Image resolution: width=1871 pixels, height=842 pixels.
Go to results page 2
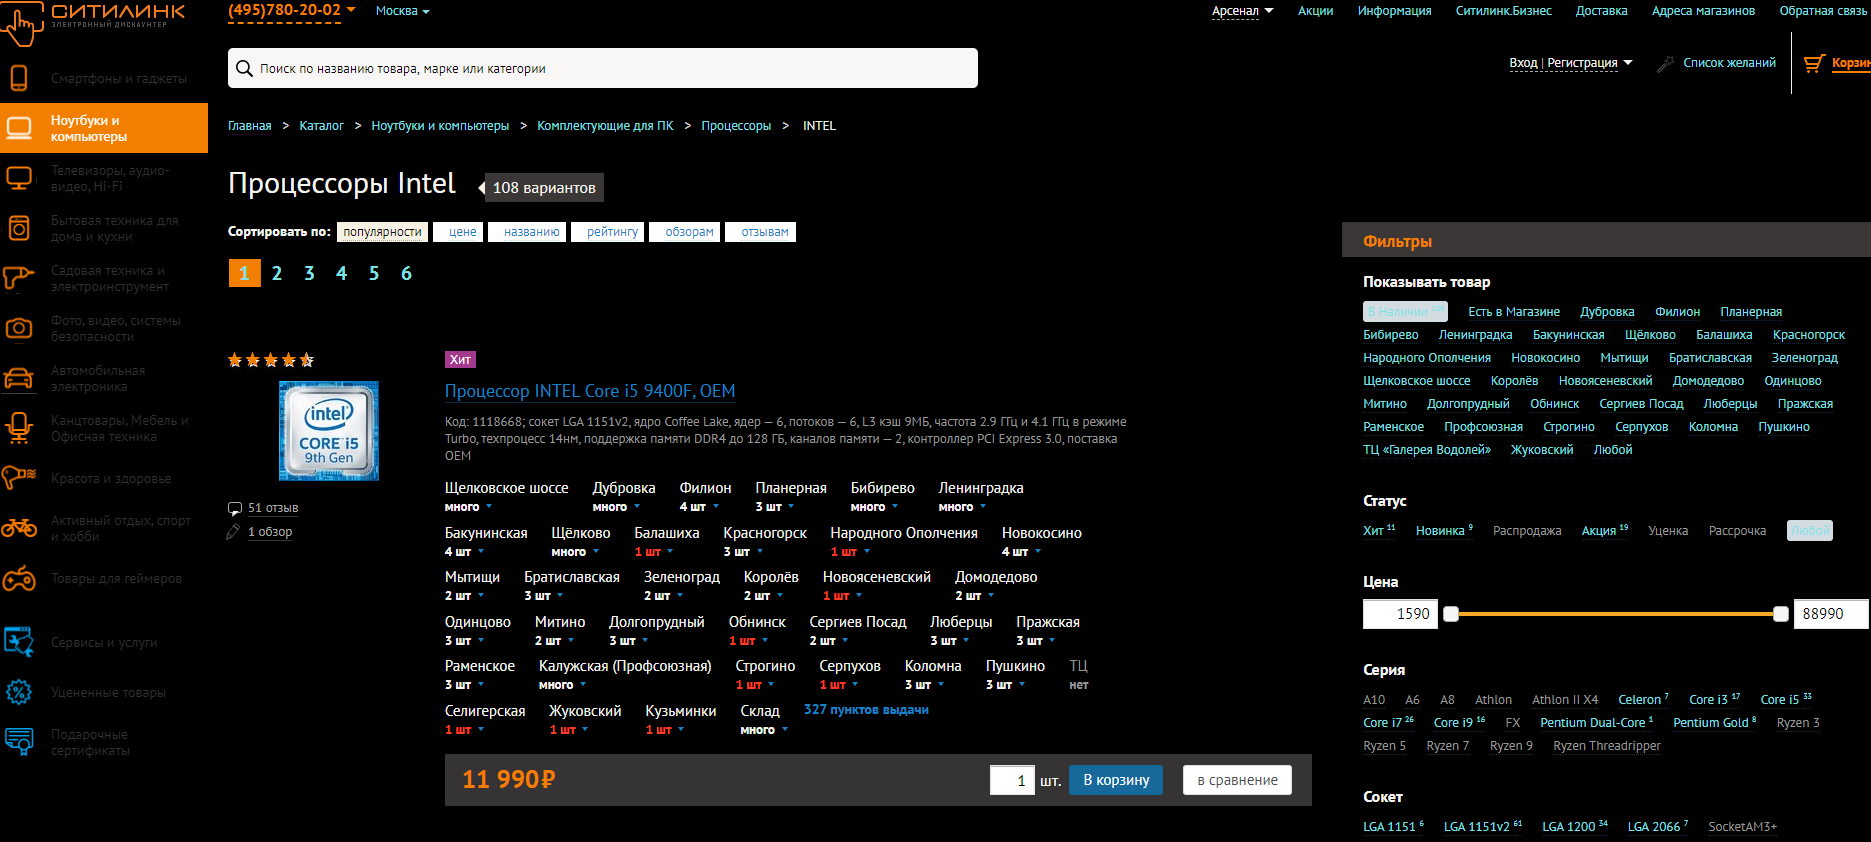click(x=277, y=273)
